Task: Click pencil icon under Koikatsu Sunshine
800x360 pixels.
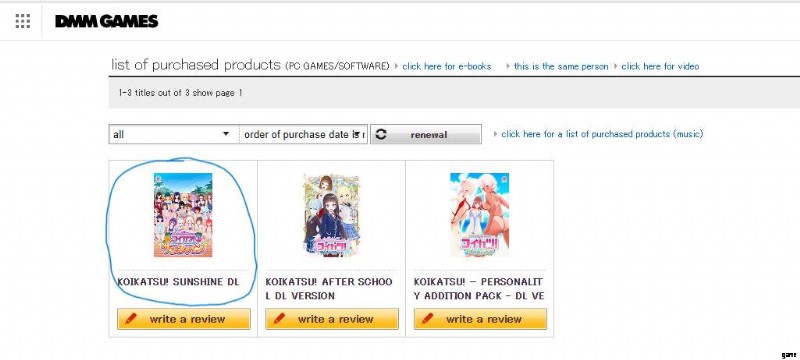Action: click(x=131, y=319)
